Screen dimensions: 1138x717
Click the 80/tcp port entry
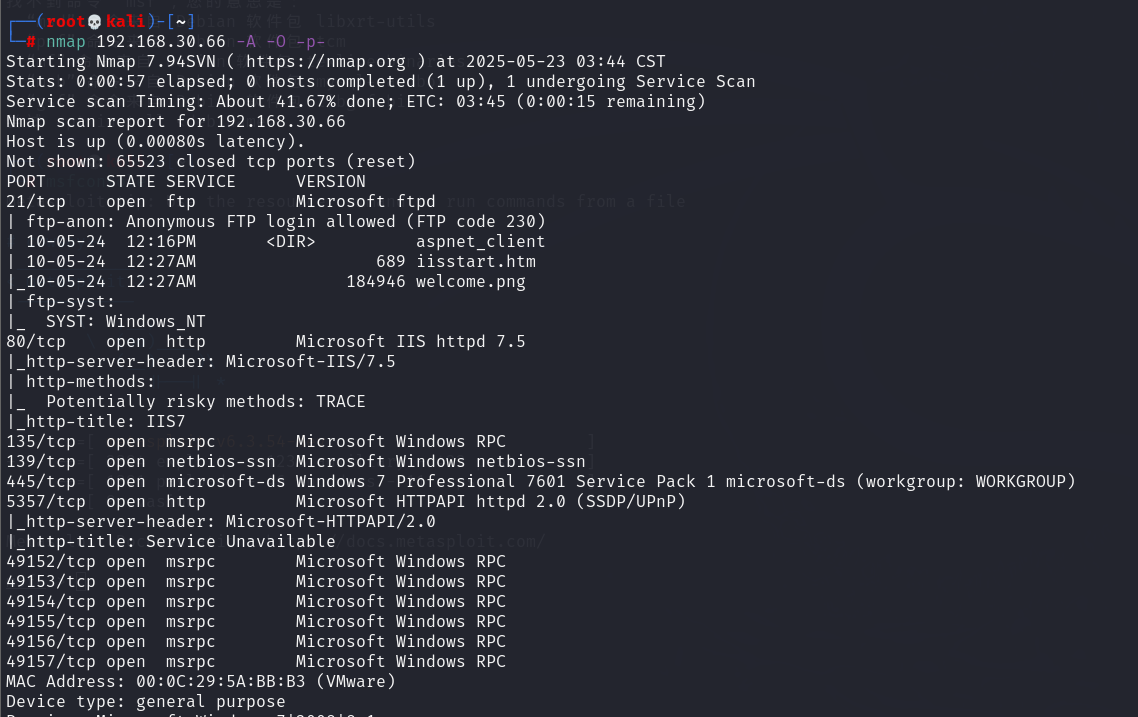pyautogui.click(x=36, y=341)
